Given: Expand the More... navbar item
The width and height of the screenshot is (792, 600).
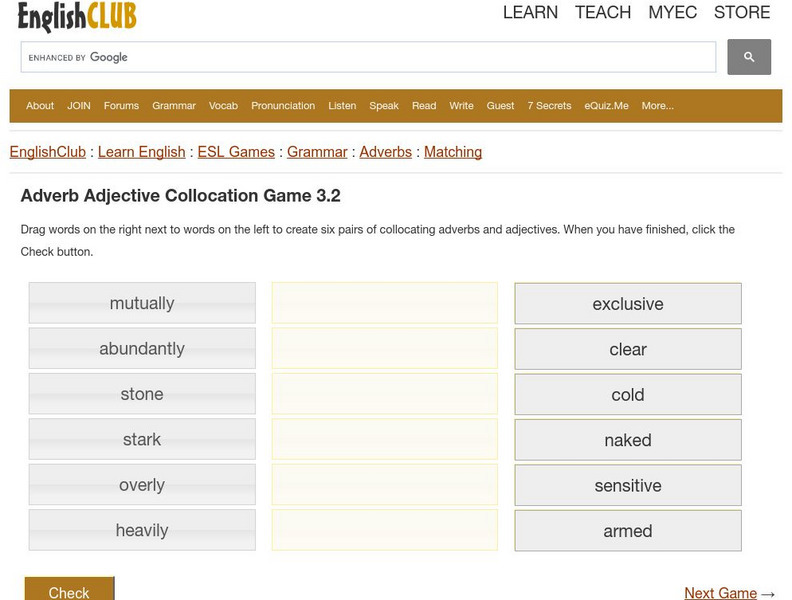Looking at the screenshot, I should tap(658, 106).
